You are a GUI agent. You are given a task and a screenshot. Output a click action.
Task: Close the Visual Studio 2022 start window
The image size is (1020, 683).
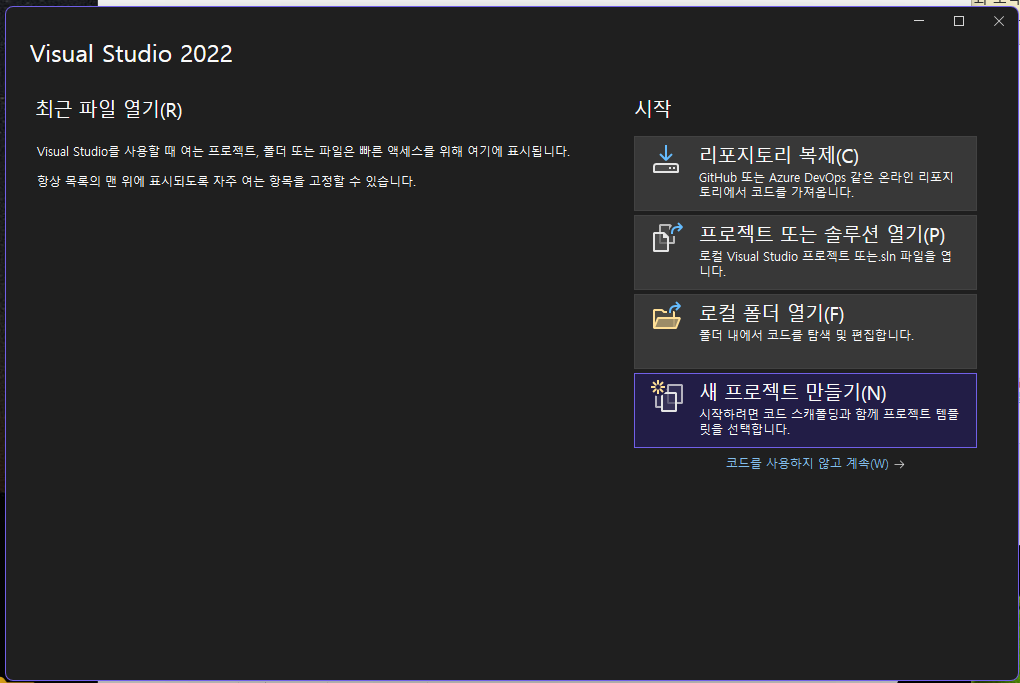(999, 21)
